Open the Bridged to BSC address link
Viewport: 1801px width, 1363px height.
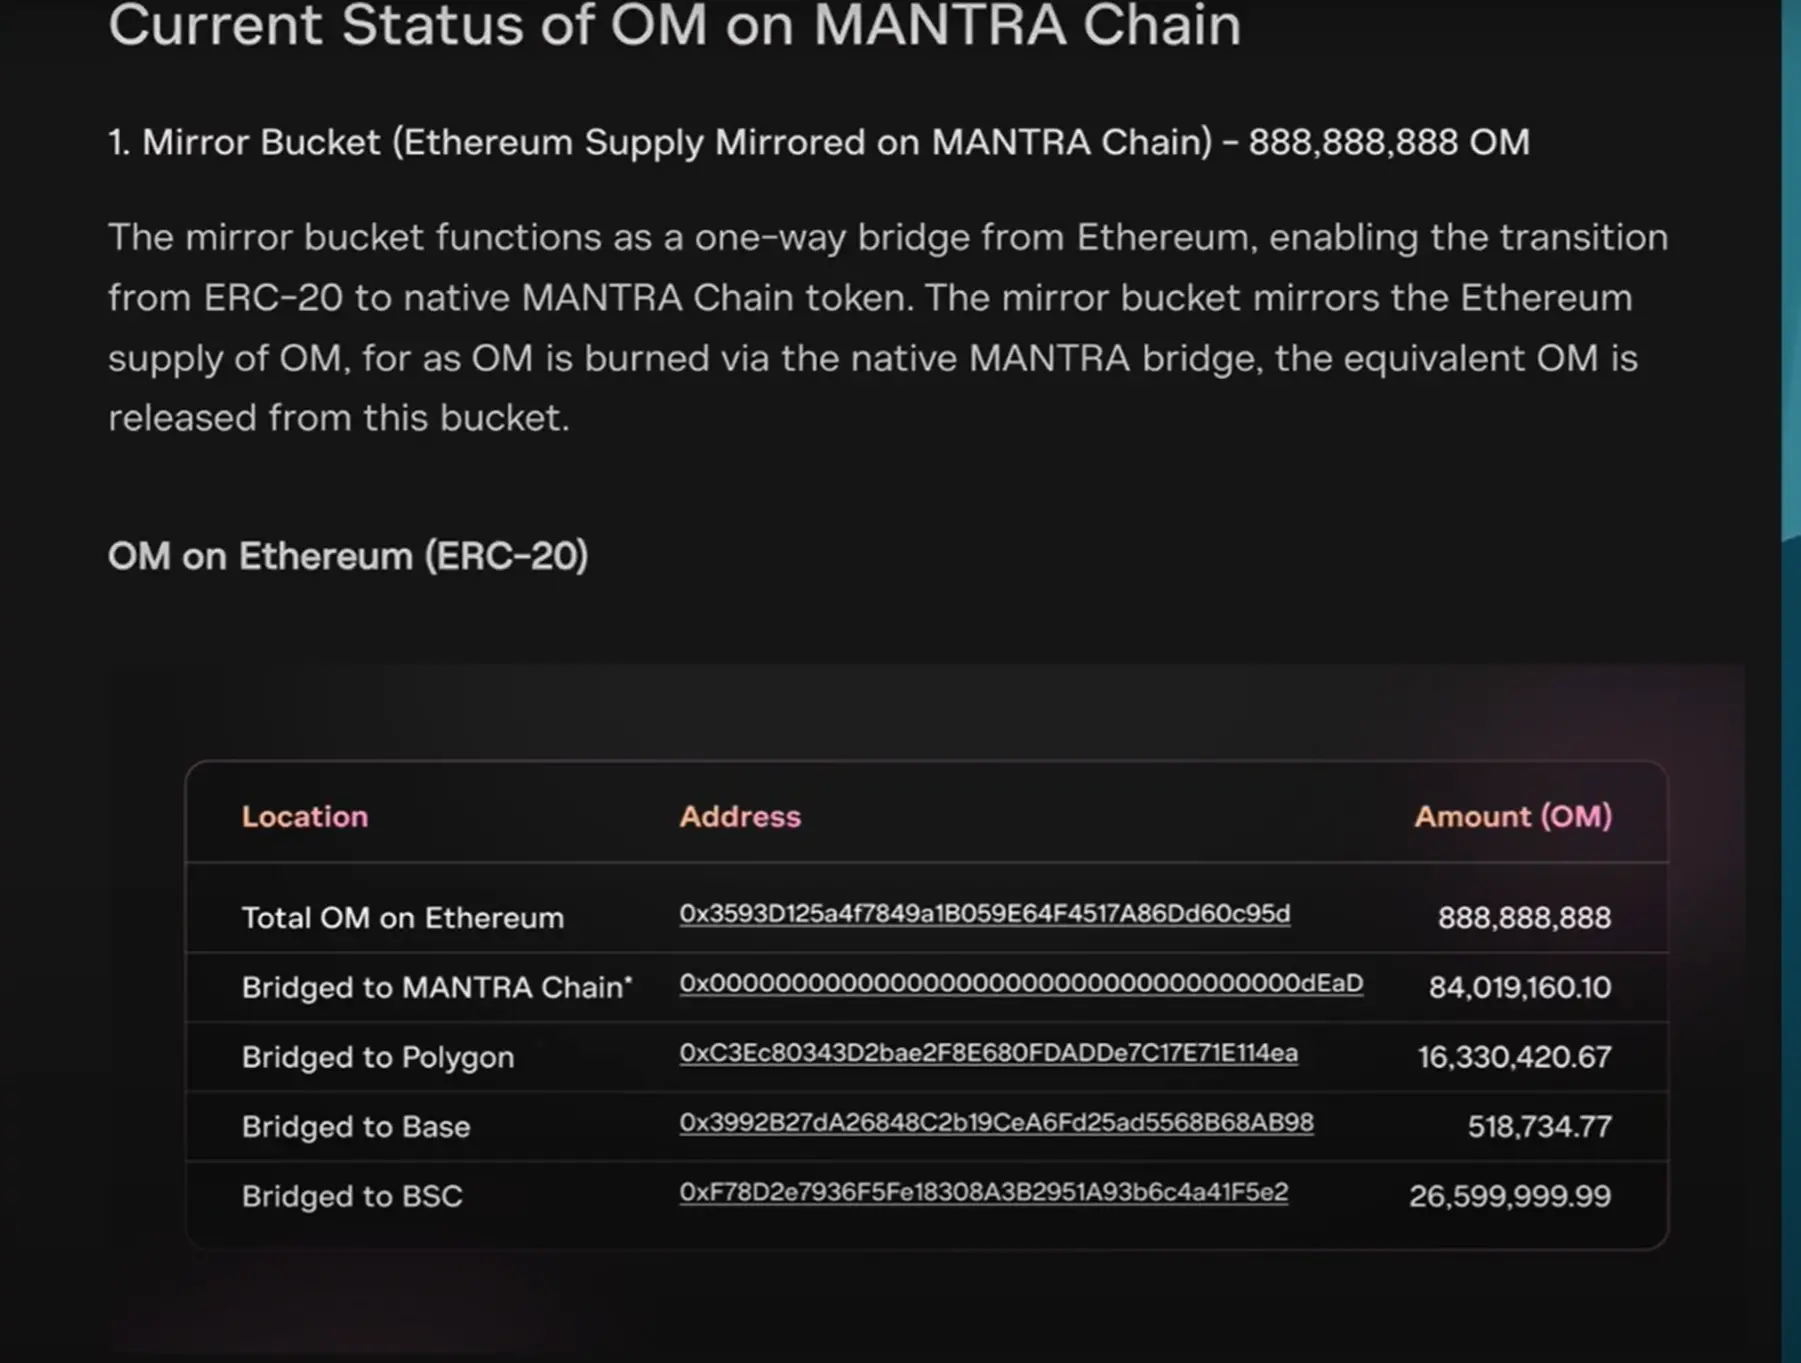point(983,1192)
